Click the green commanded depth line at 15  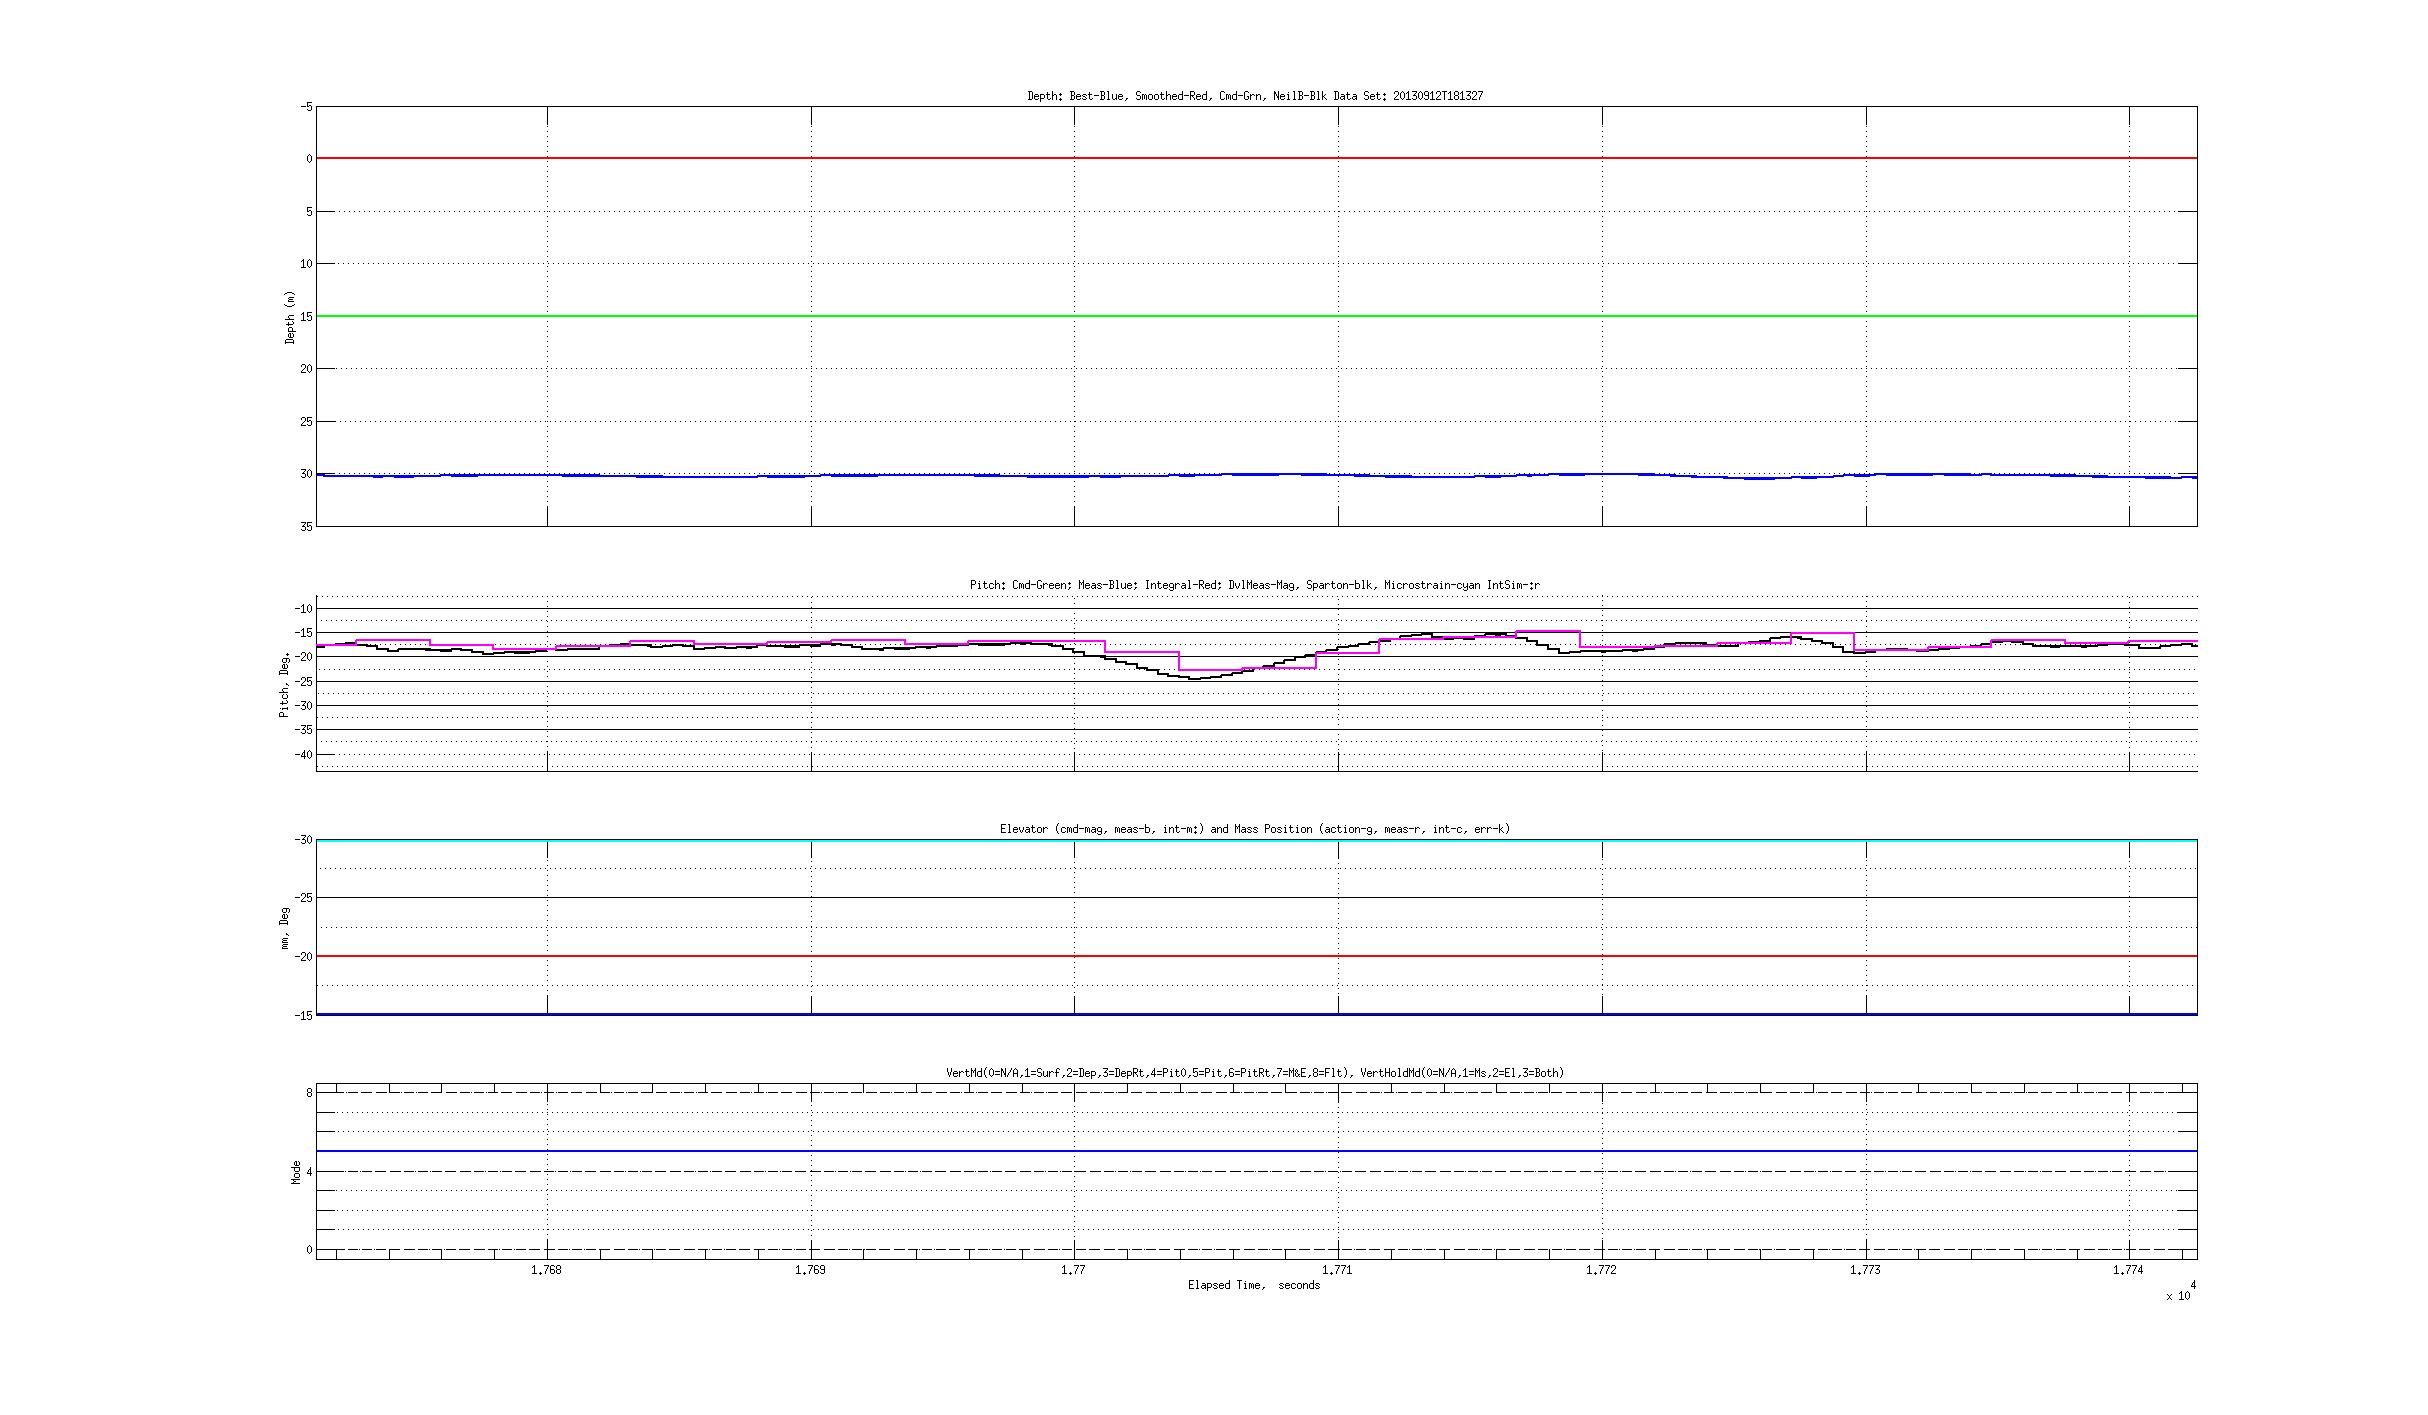pyautogui.click(x=1256, y=316)
